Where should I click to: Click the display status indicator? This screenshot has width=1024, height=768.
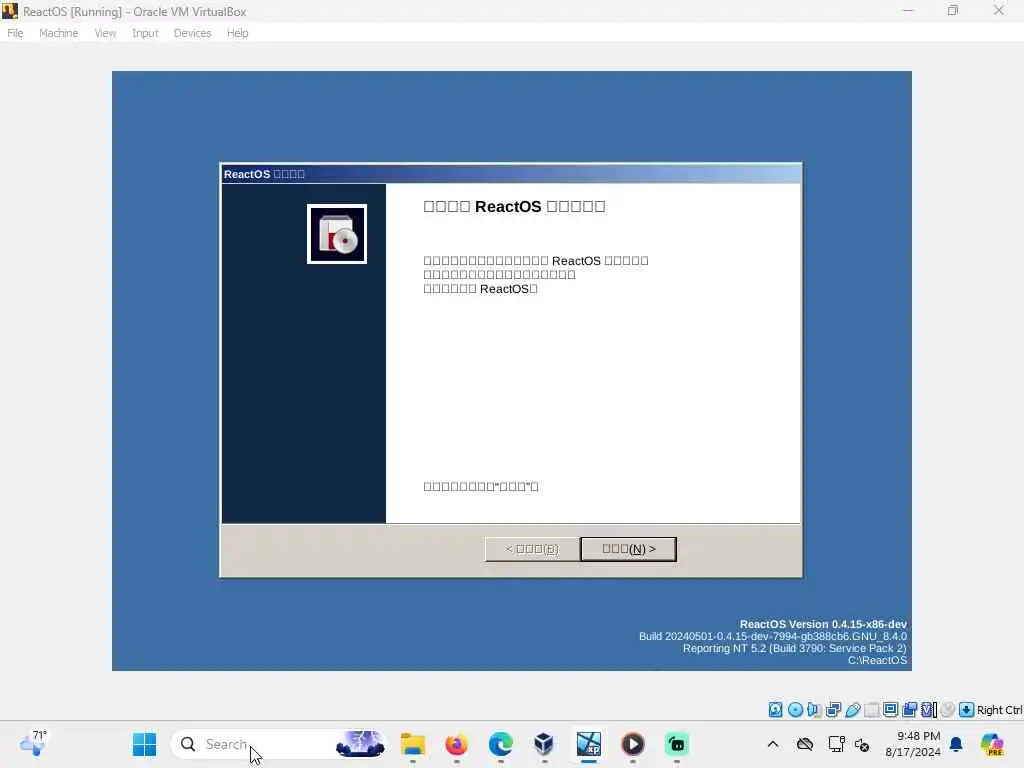890,710
